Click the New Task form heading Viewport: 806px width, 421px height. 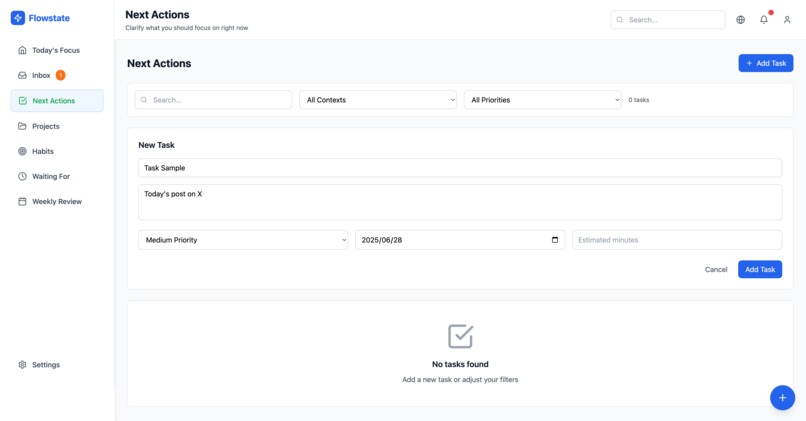[156, 145]
